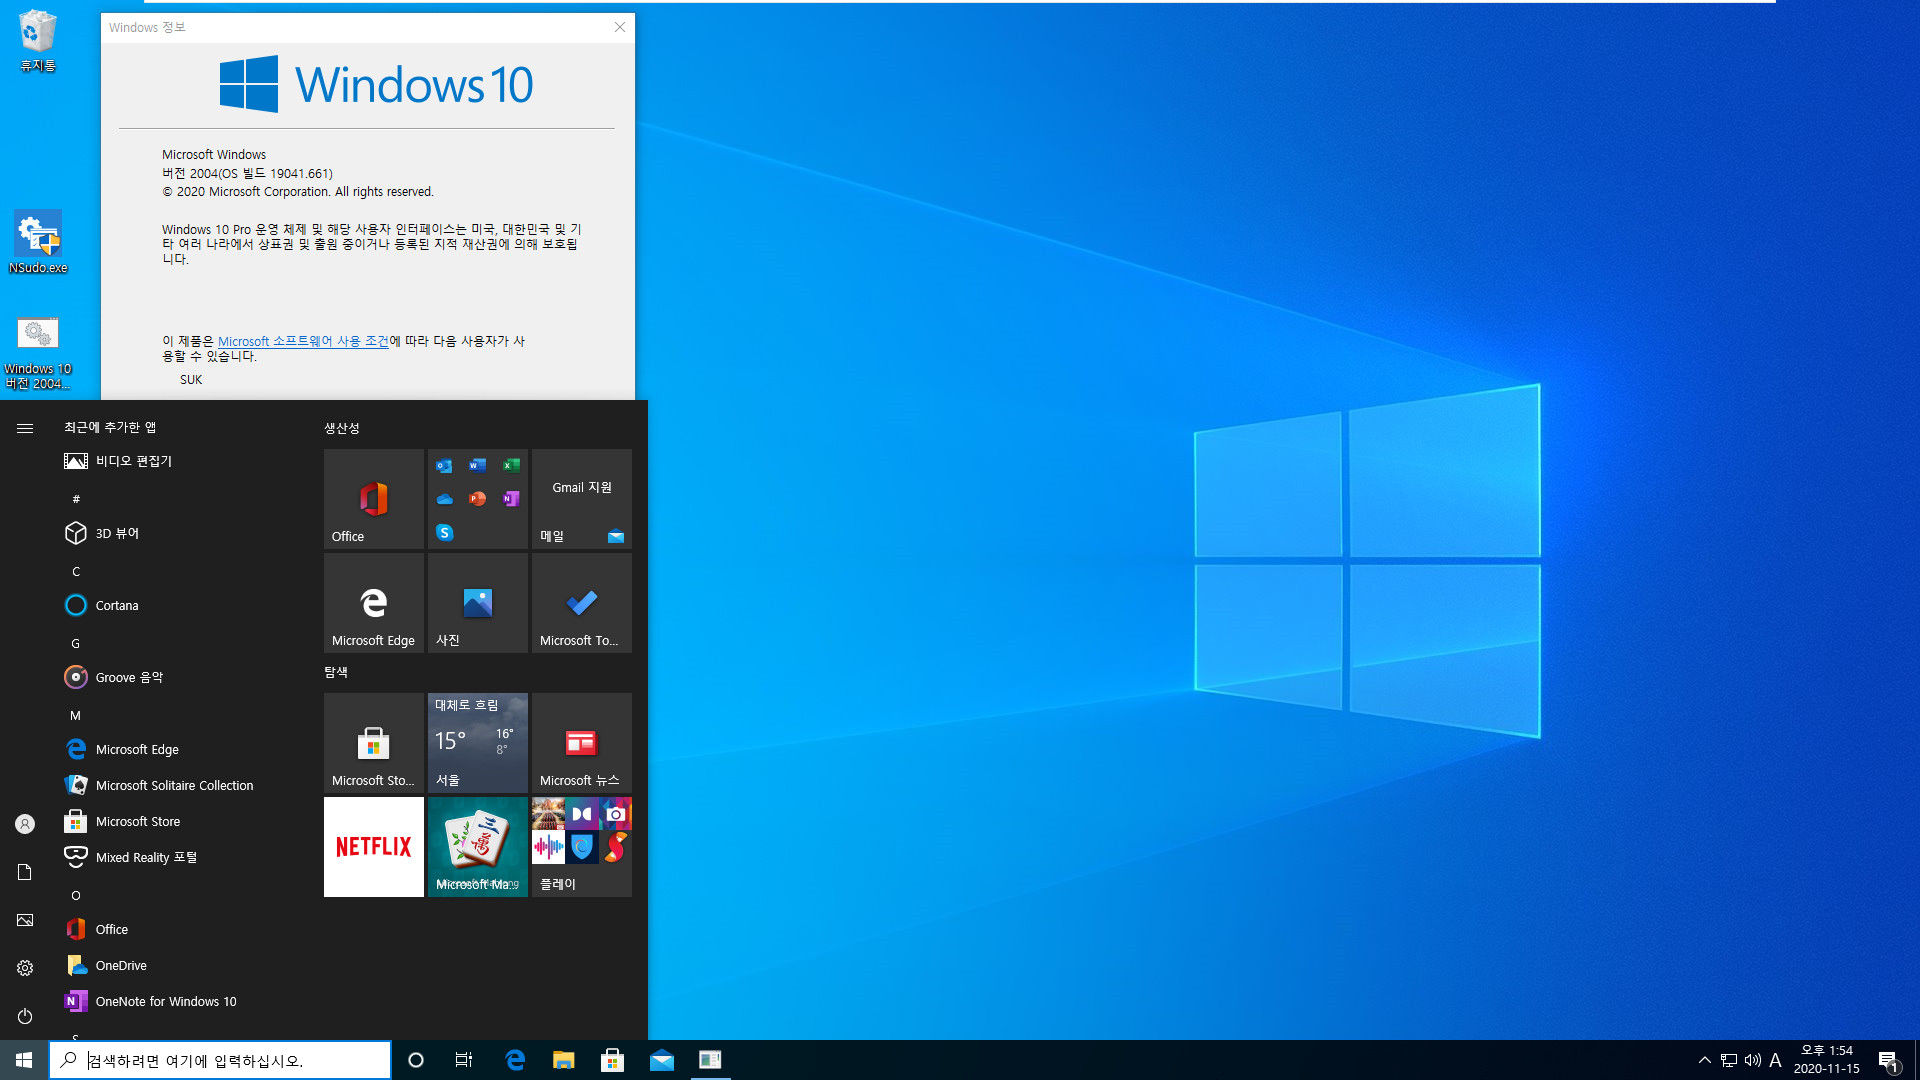Open Microsoft Store from the taskbar
1920x1080 pixels.
[x=613, y=1060]
